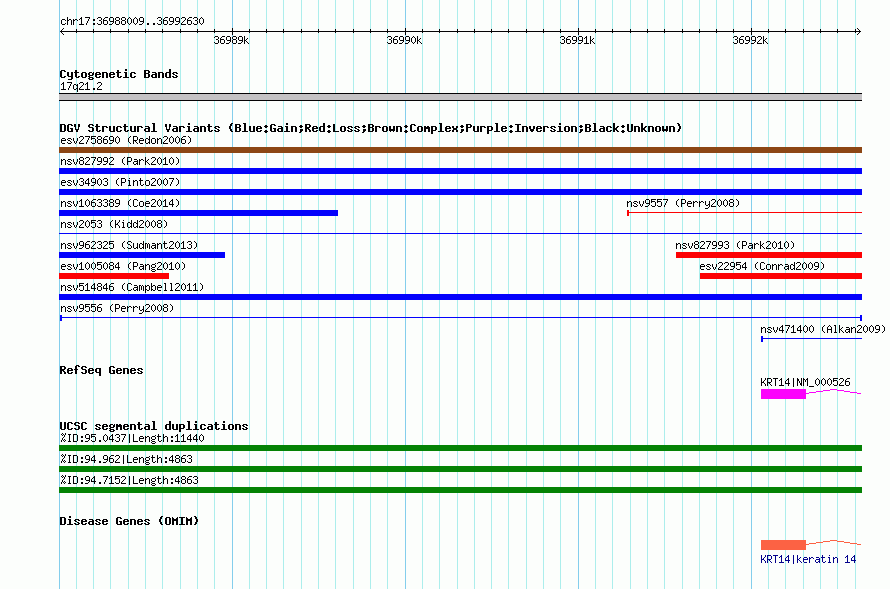Open the nsv1063389 (Coe2014) variant bar
Image resolution: width=890 pixels, height=589 pixels.
click(x=199, y=213)
